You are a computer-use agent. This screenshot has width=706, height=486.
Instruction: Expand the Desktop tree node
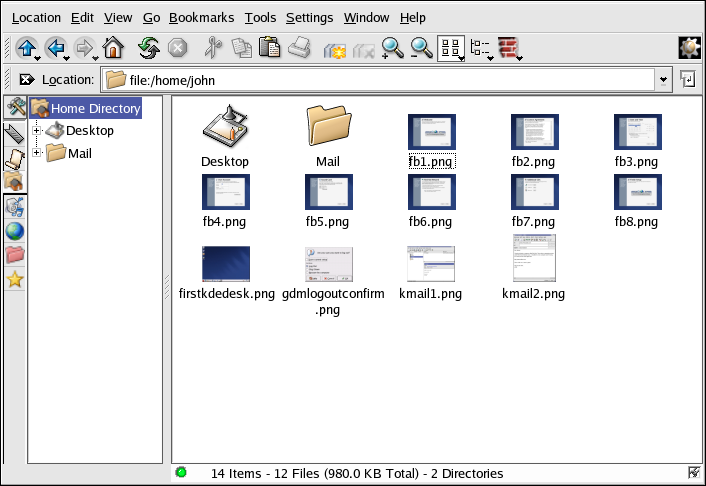pyautogui.click(x=37, y=130)
